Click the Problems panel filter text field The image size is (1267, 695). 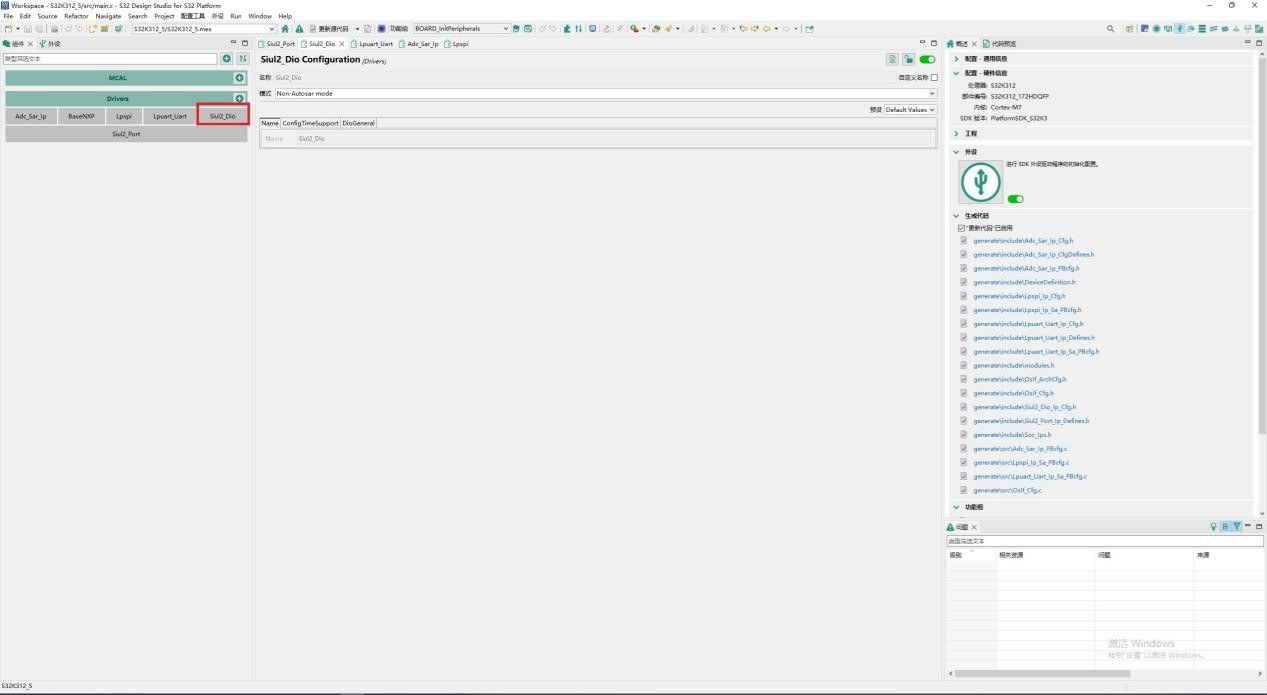[1105, 541]
